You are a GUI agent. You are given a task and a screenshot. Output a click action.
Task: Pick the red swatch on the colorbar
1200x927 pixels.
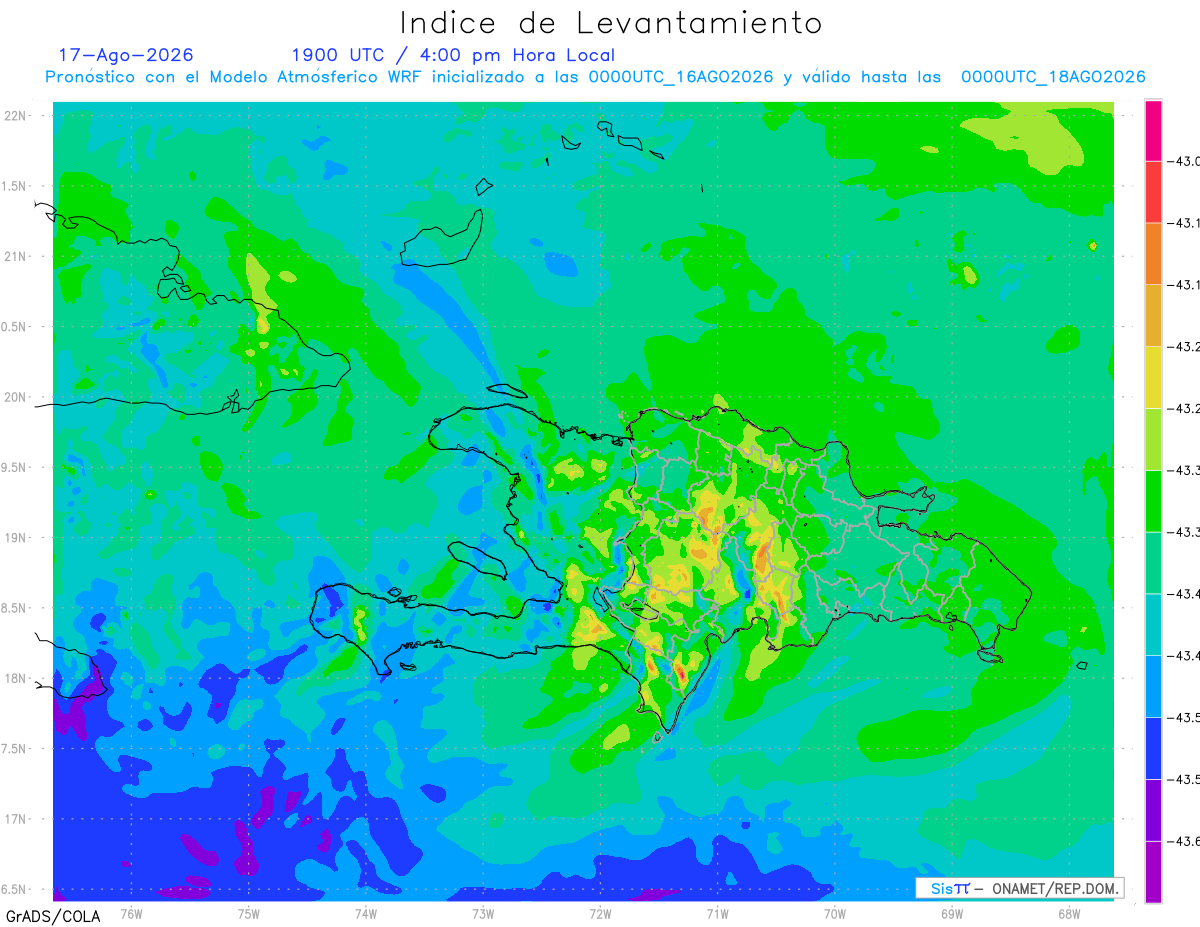point(1153,192)
